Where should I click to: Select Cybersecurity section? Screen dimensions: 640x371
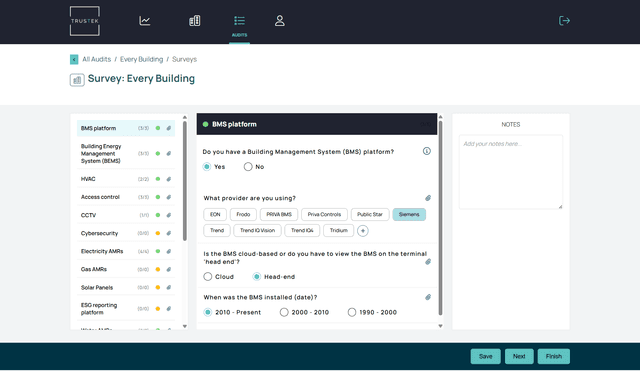(x=126, y=233)
